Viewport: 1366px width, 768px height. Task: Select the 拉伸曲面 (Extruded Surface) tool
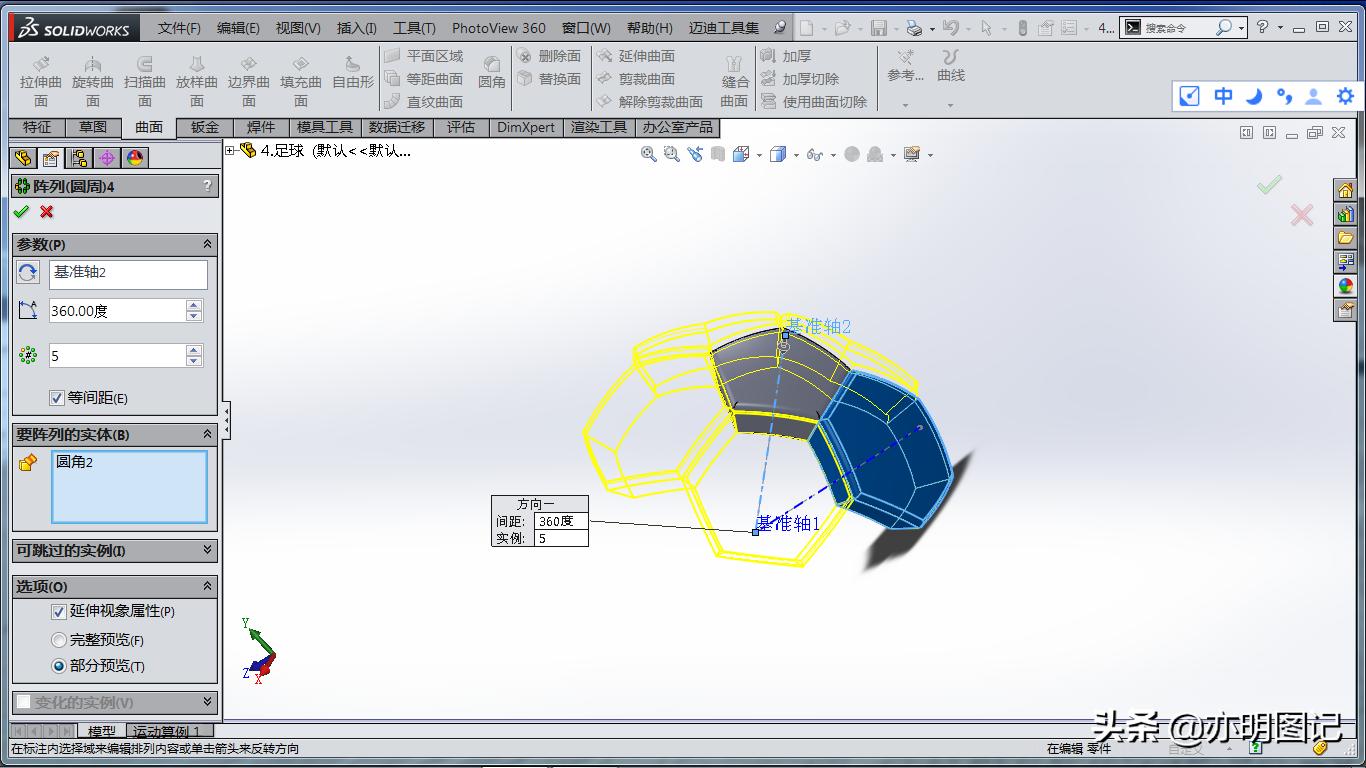click(40, 78)
